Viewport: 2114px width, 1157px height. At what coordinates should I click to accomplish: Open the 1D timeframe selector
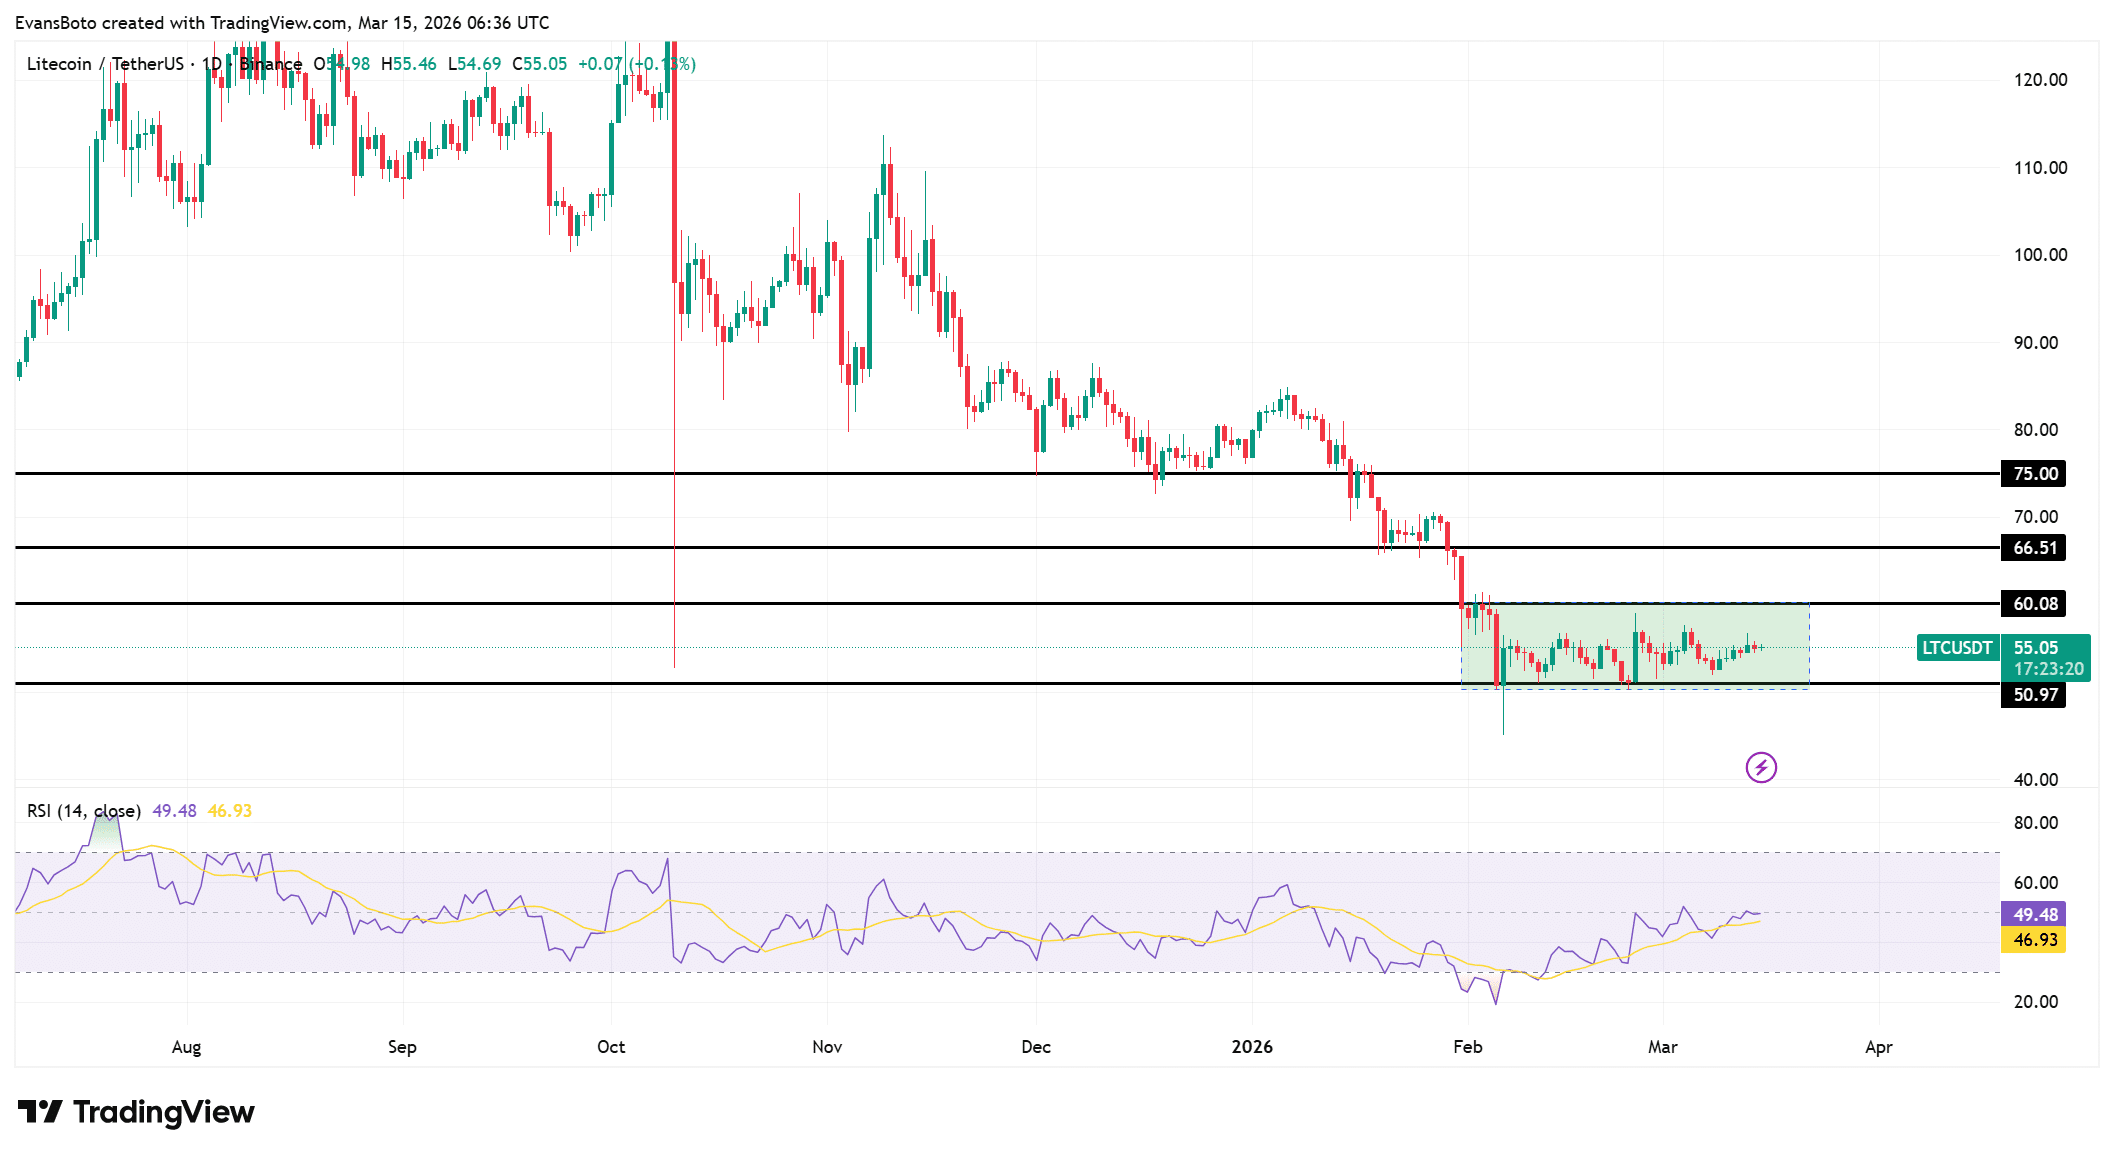click(213, 63)
